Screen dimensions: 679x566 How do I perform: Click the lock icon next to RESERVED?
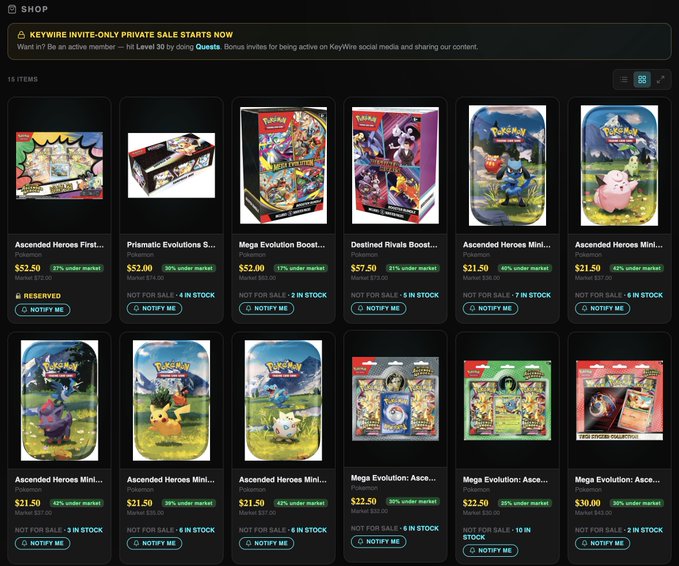18,296
